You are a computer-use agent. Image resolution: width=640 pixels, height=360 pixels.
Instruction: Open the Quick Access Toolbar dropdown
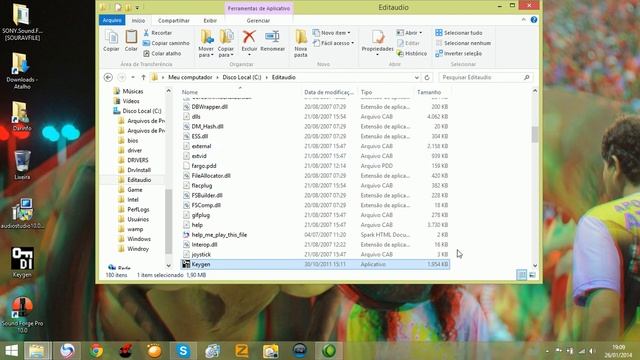pos(138,7)
